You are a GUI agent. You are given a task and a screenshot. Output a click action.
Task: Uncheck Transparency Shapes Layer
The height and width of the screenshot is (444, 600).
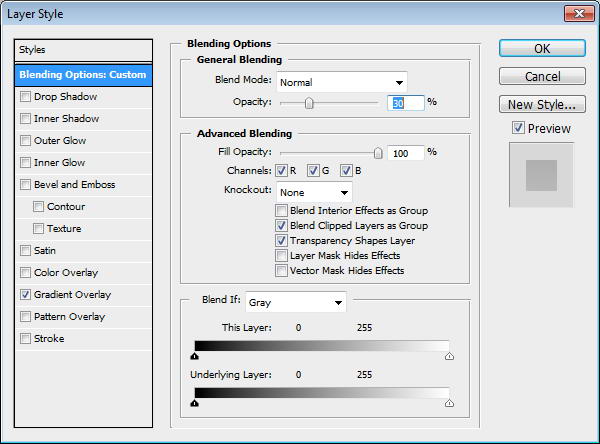coord(281,240)
